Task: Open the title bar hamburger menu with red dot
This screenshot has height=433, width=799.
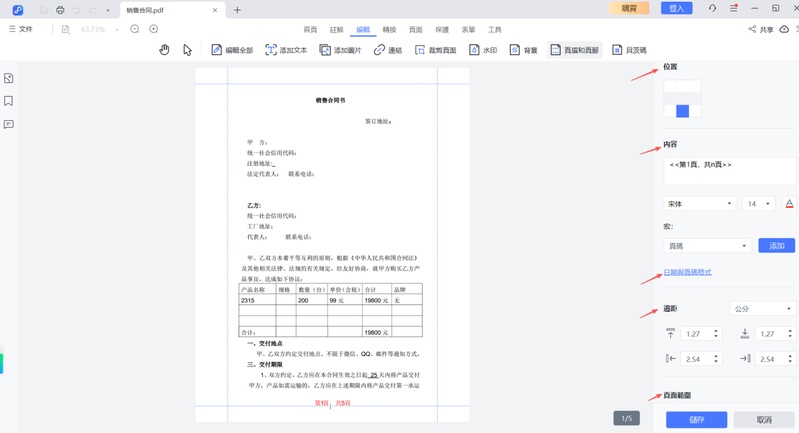Action: 734,8
